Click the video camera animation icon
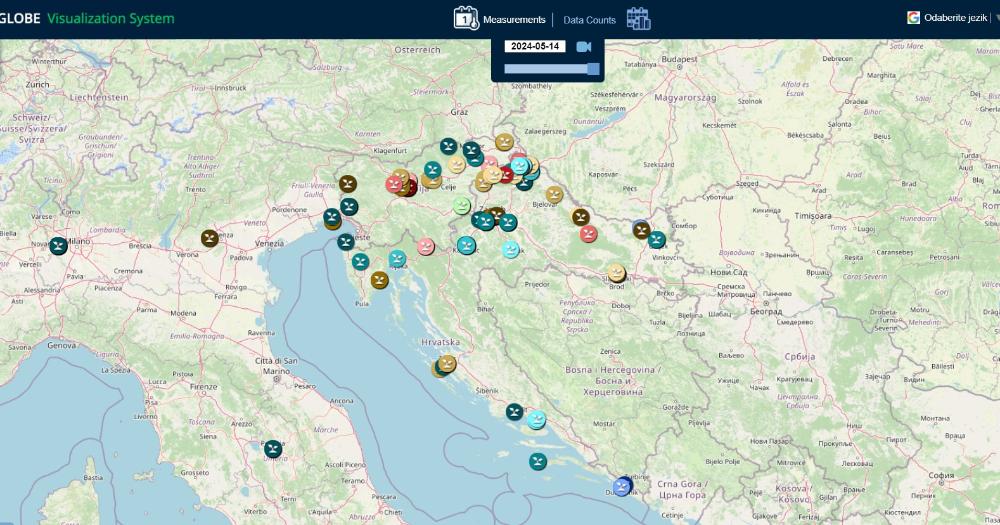The image size is (1000, 525). [x=584, y=47]
